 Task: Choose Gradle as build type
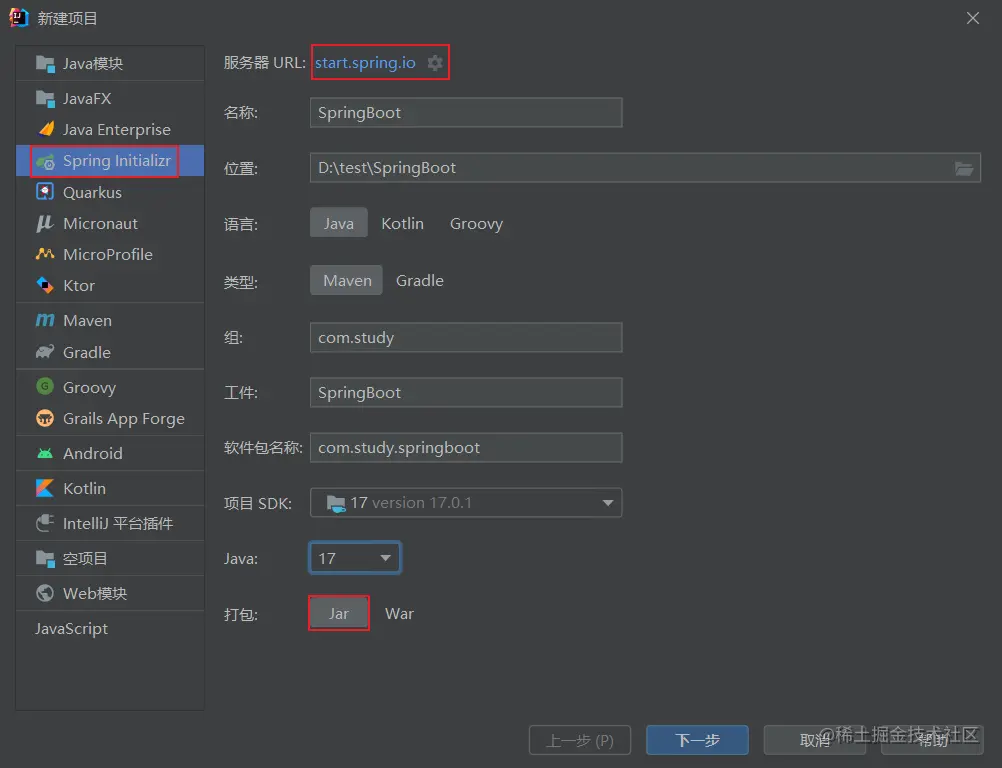click(420, 280)
